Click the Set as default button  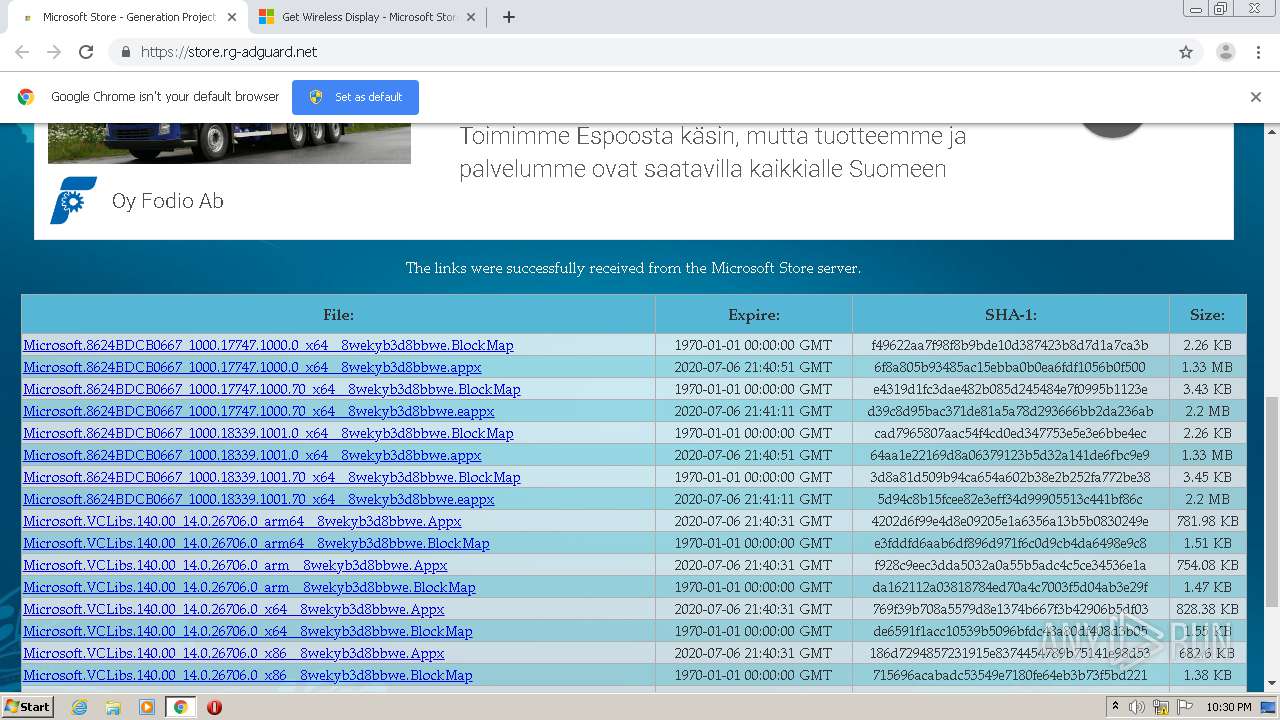(355, 97)
